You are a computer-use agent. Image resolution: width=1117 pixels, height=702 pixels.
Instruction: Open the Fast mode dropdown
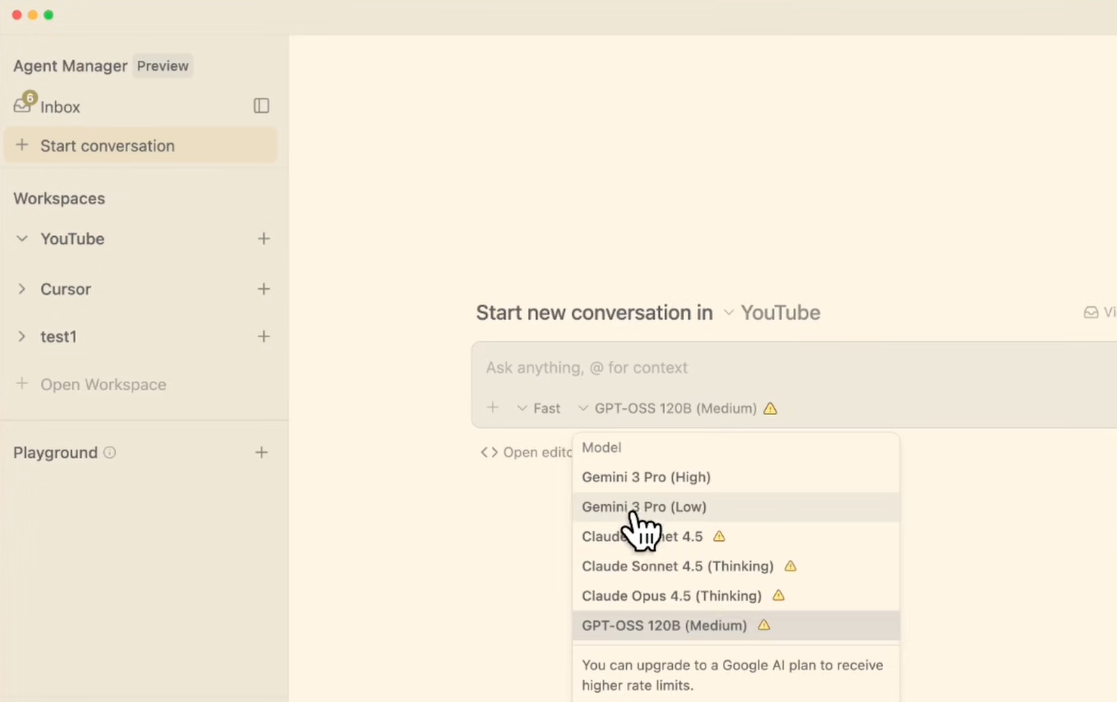[538, 408]
